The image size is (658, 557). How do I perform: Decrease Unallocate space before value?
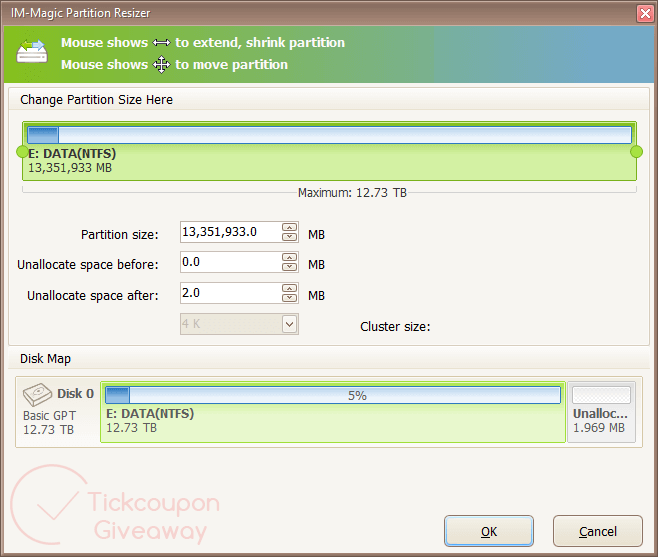[290, 267]
